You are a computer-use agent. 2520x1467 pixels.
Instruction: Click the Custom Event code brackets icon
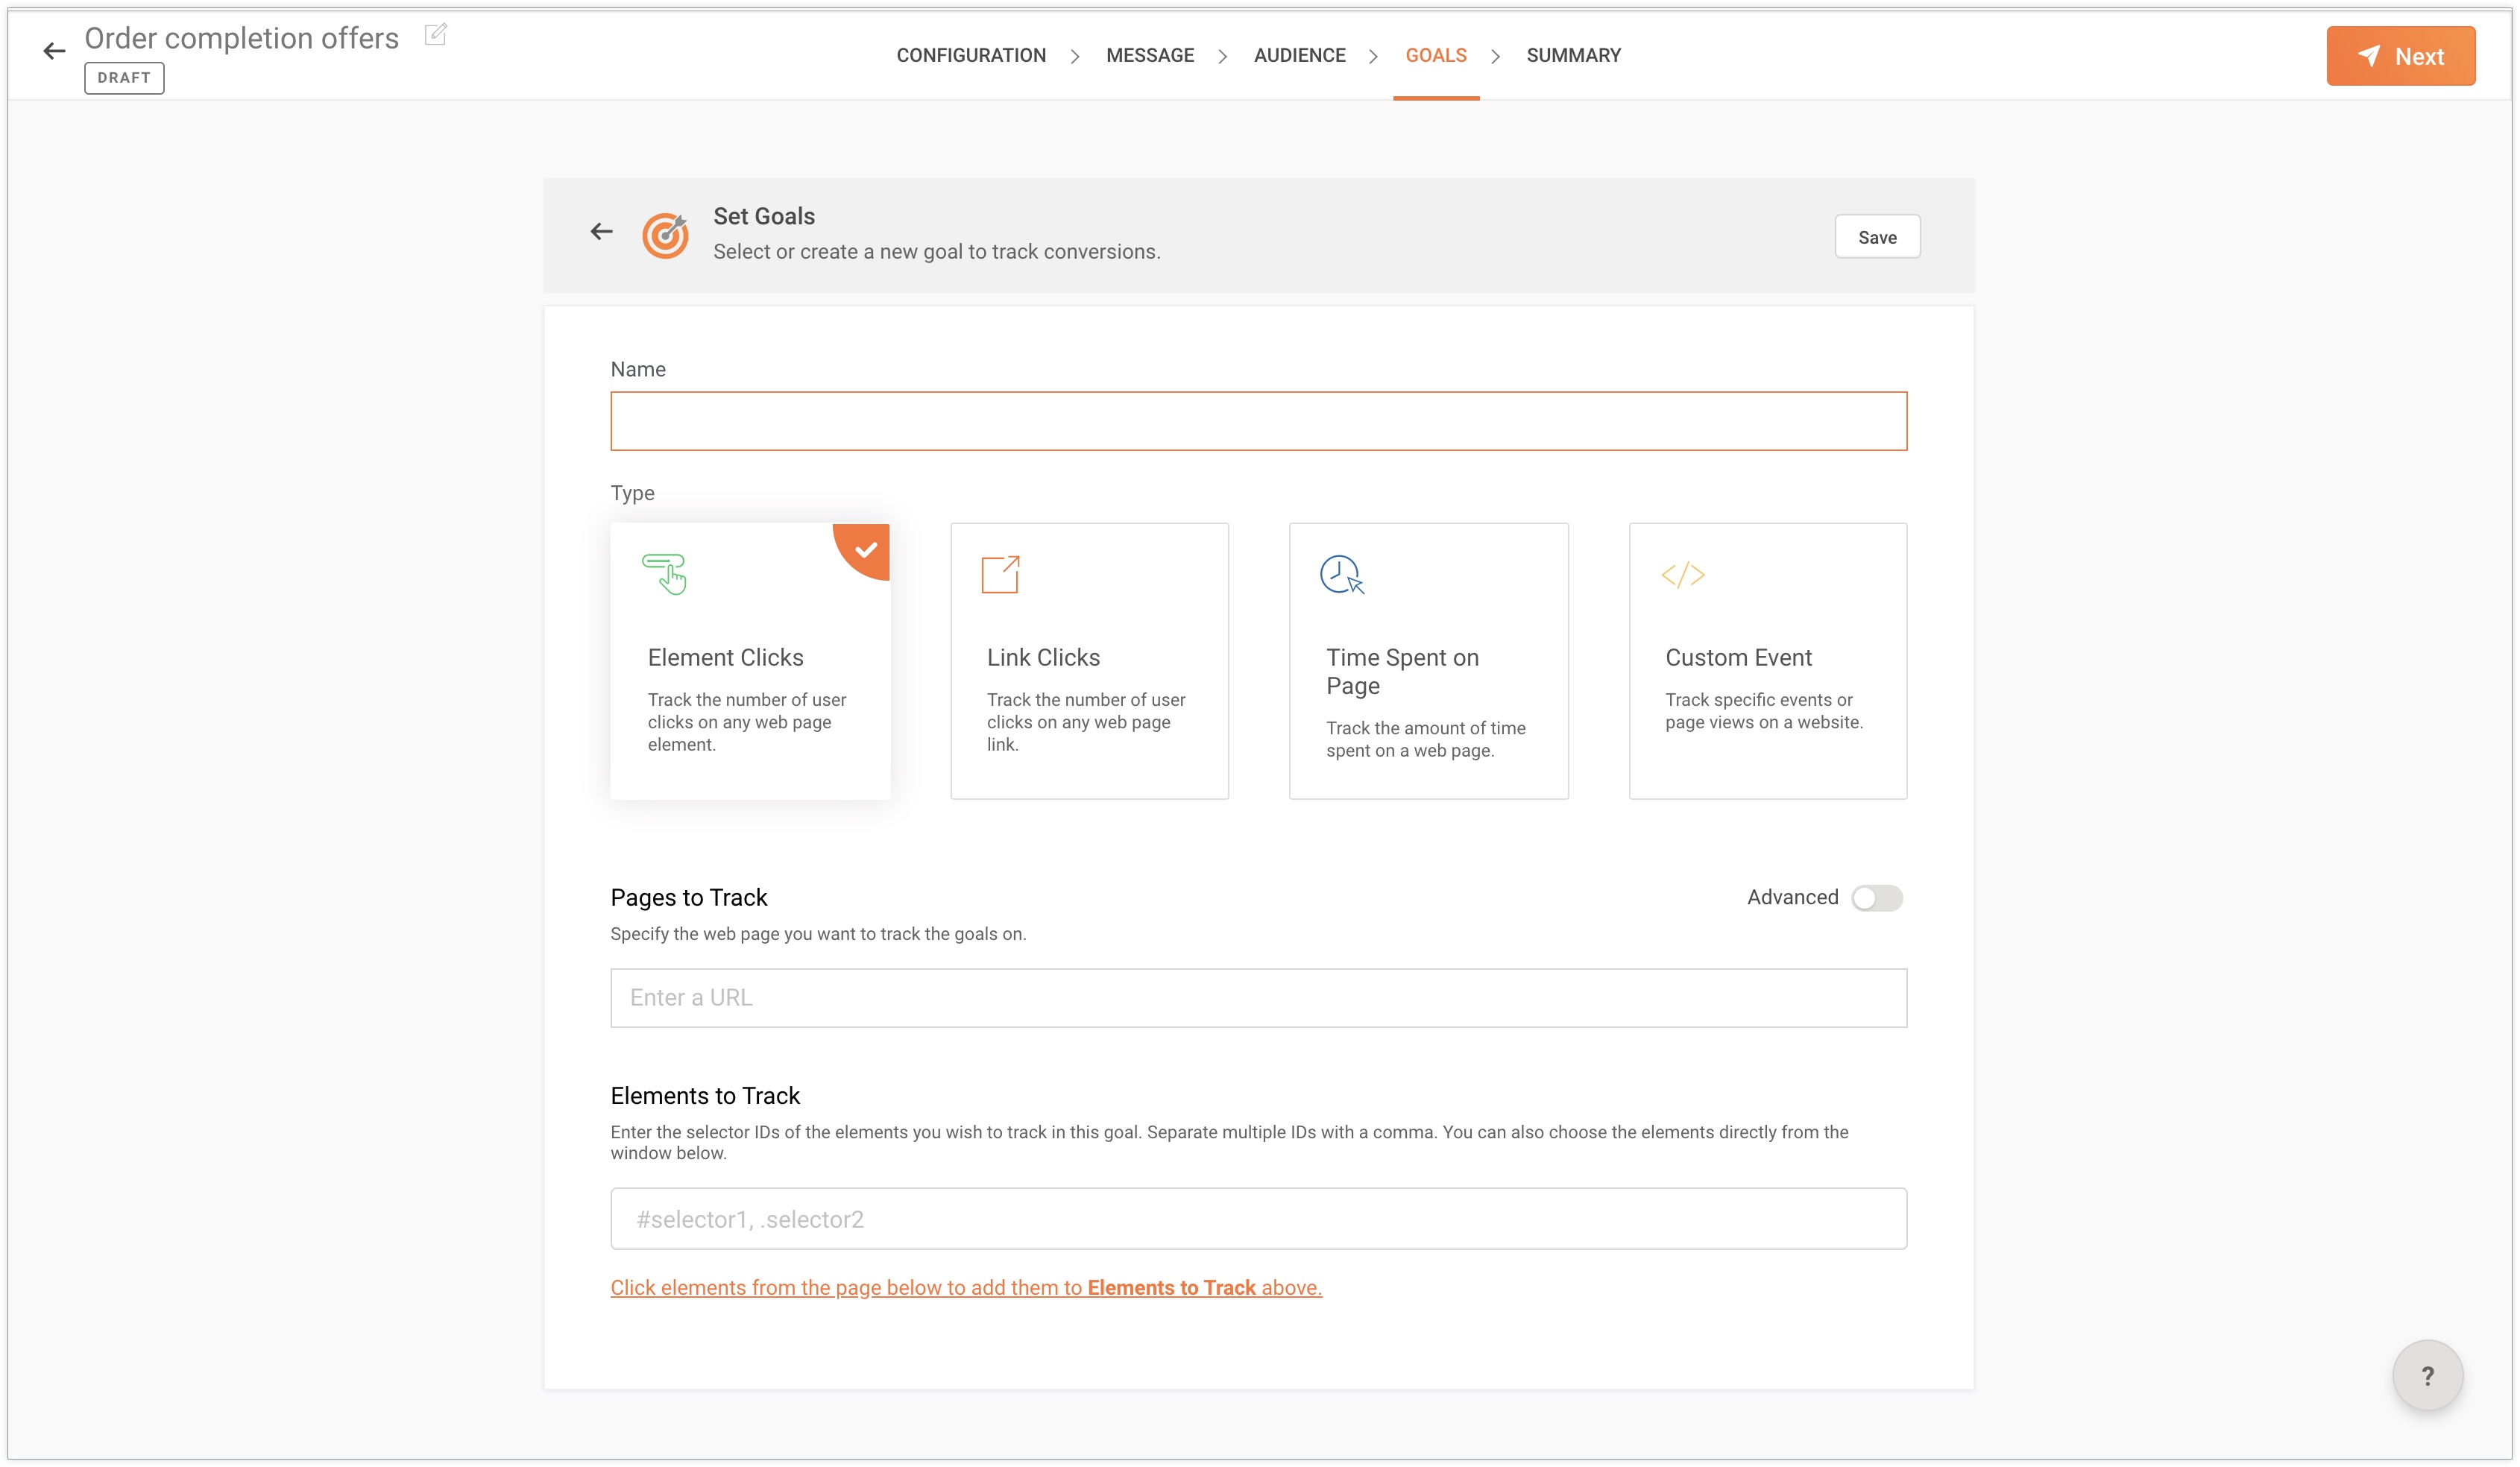tap(1682, 574)
